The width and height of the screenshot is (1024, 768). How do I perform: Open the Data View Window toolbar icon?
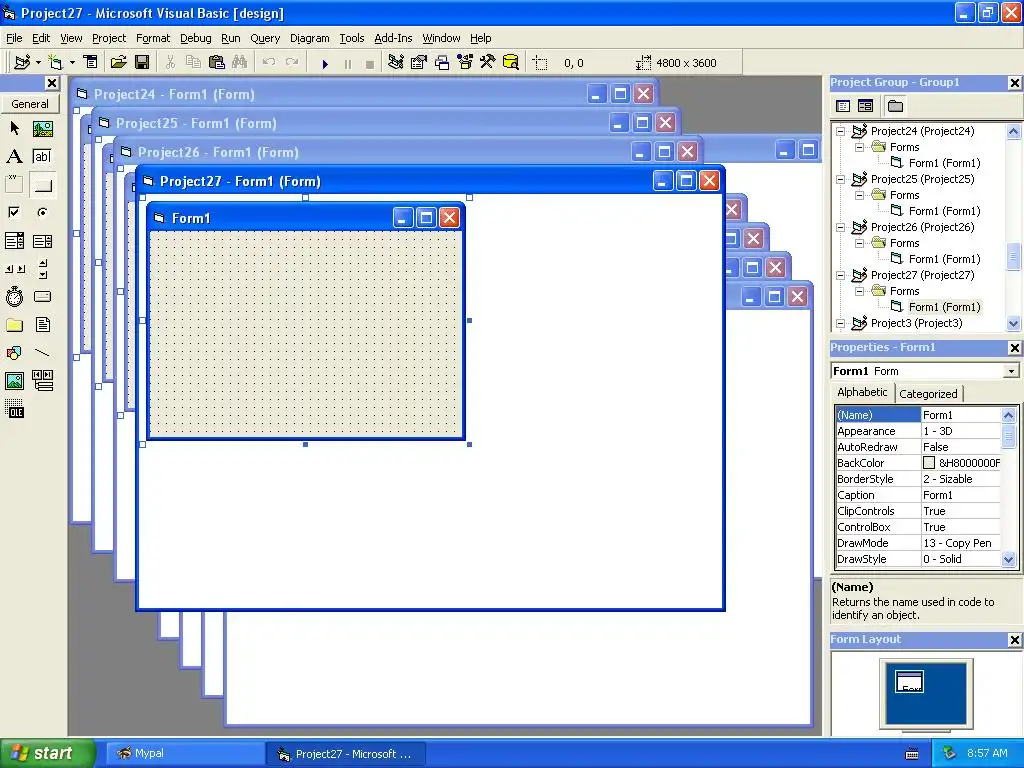[511, 63]
